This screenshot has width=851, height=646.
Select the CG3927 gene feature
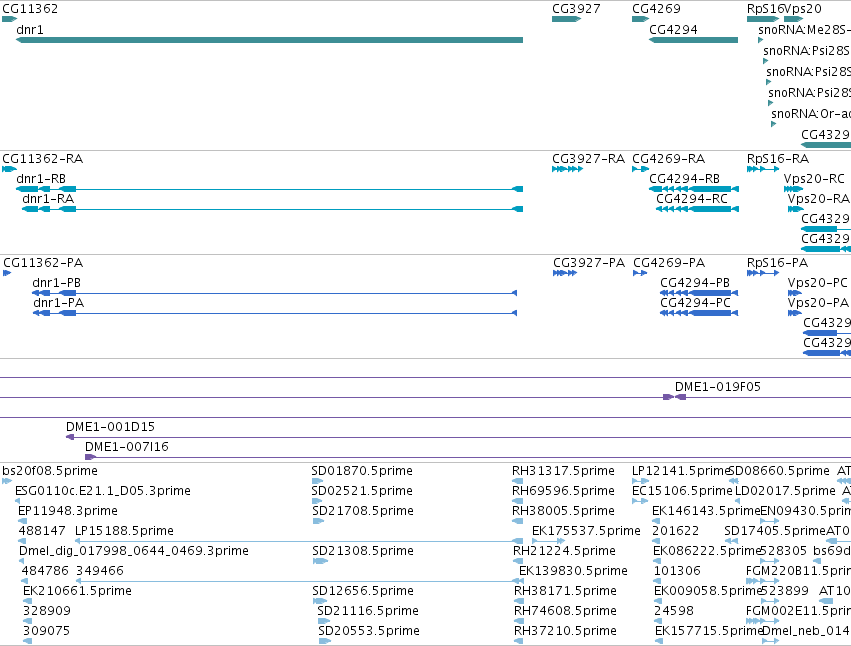pyautogui.click(x=566, y=19)
